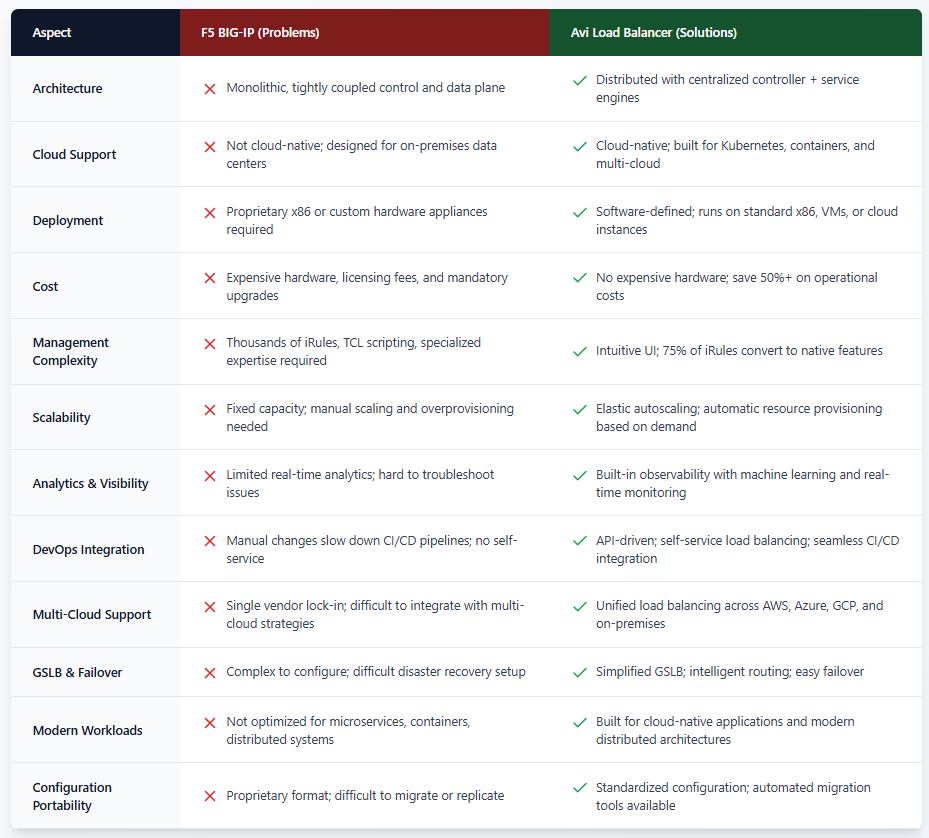Screen dimensions: 929x838
Task: Select the Management Complexity row label
Action: point(71,351)
